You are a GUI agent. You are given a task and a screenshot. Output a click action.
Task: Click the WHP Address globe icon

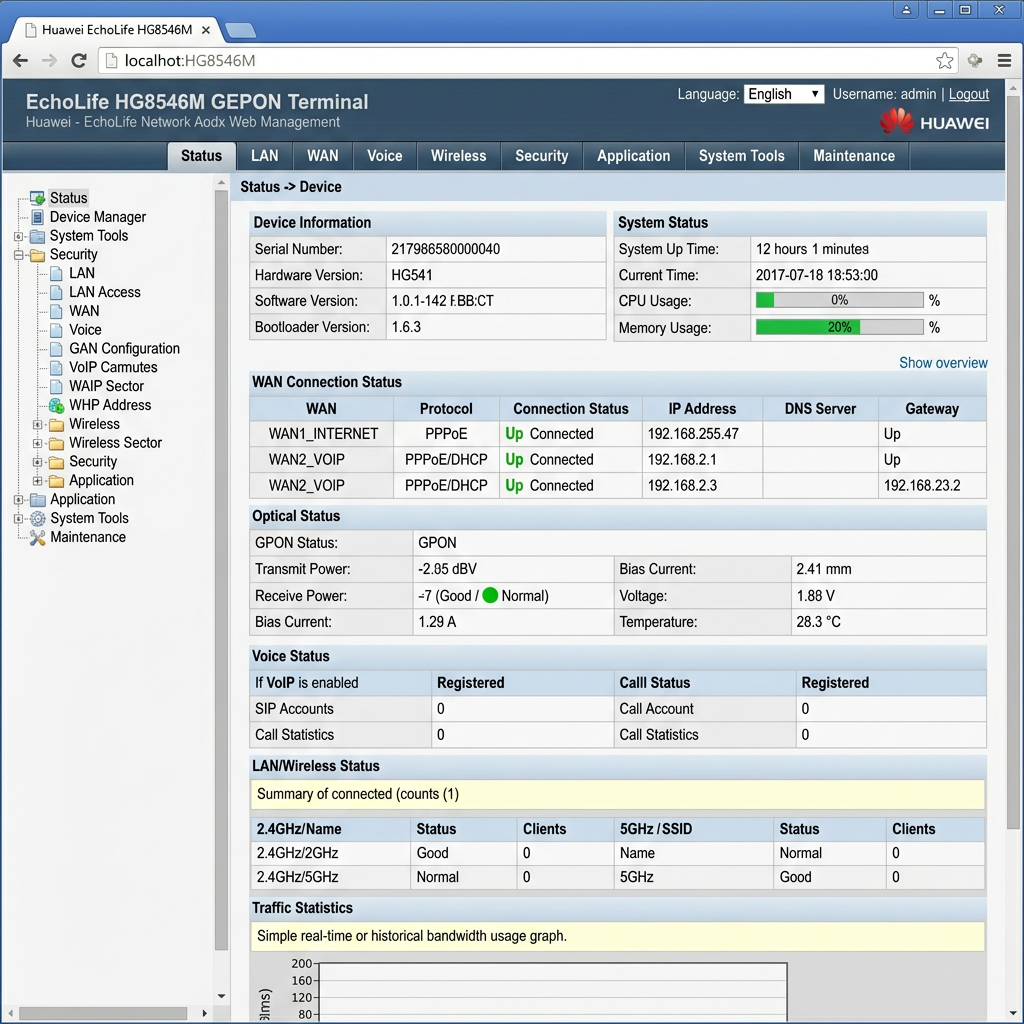point(56,406)
